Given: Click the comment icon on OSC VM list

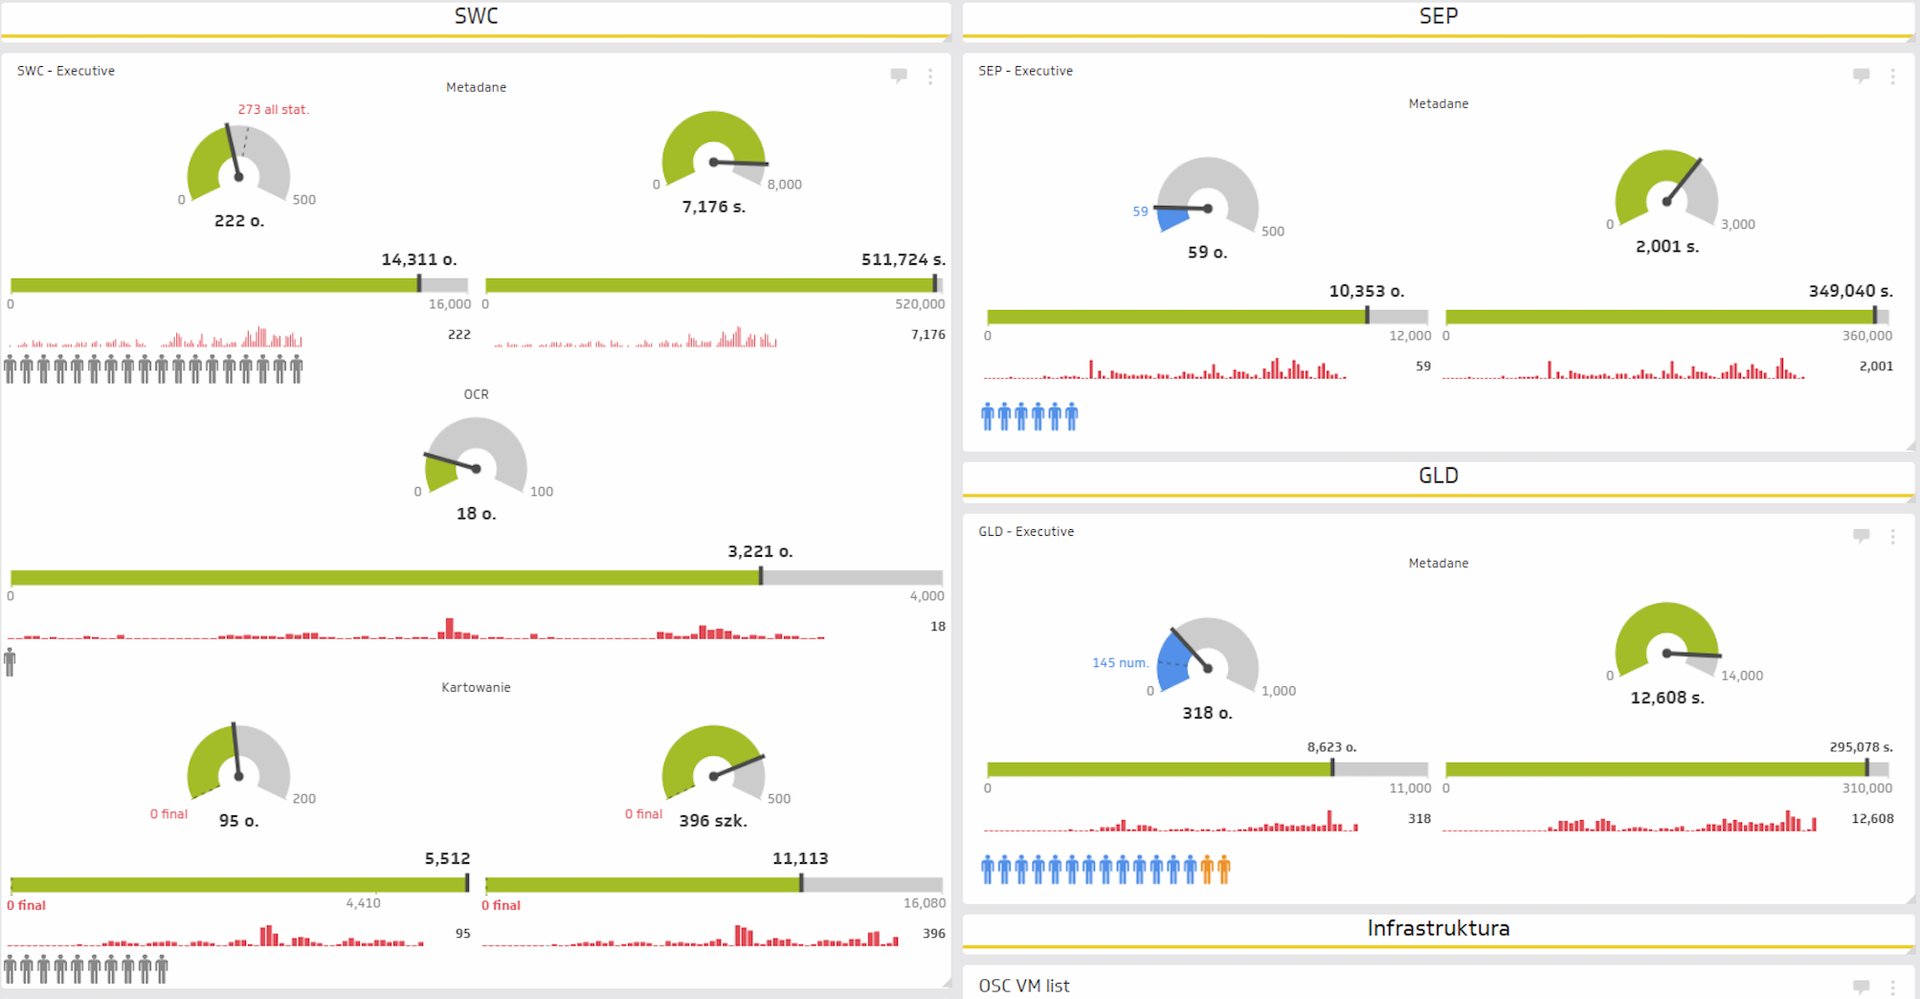Looking at the screenshot, I should tap(1861, 986).
